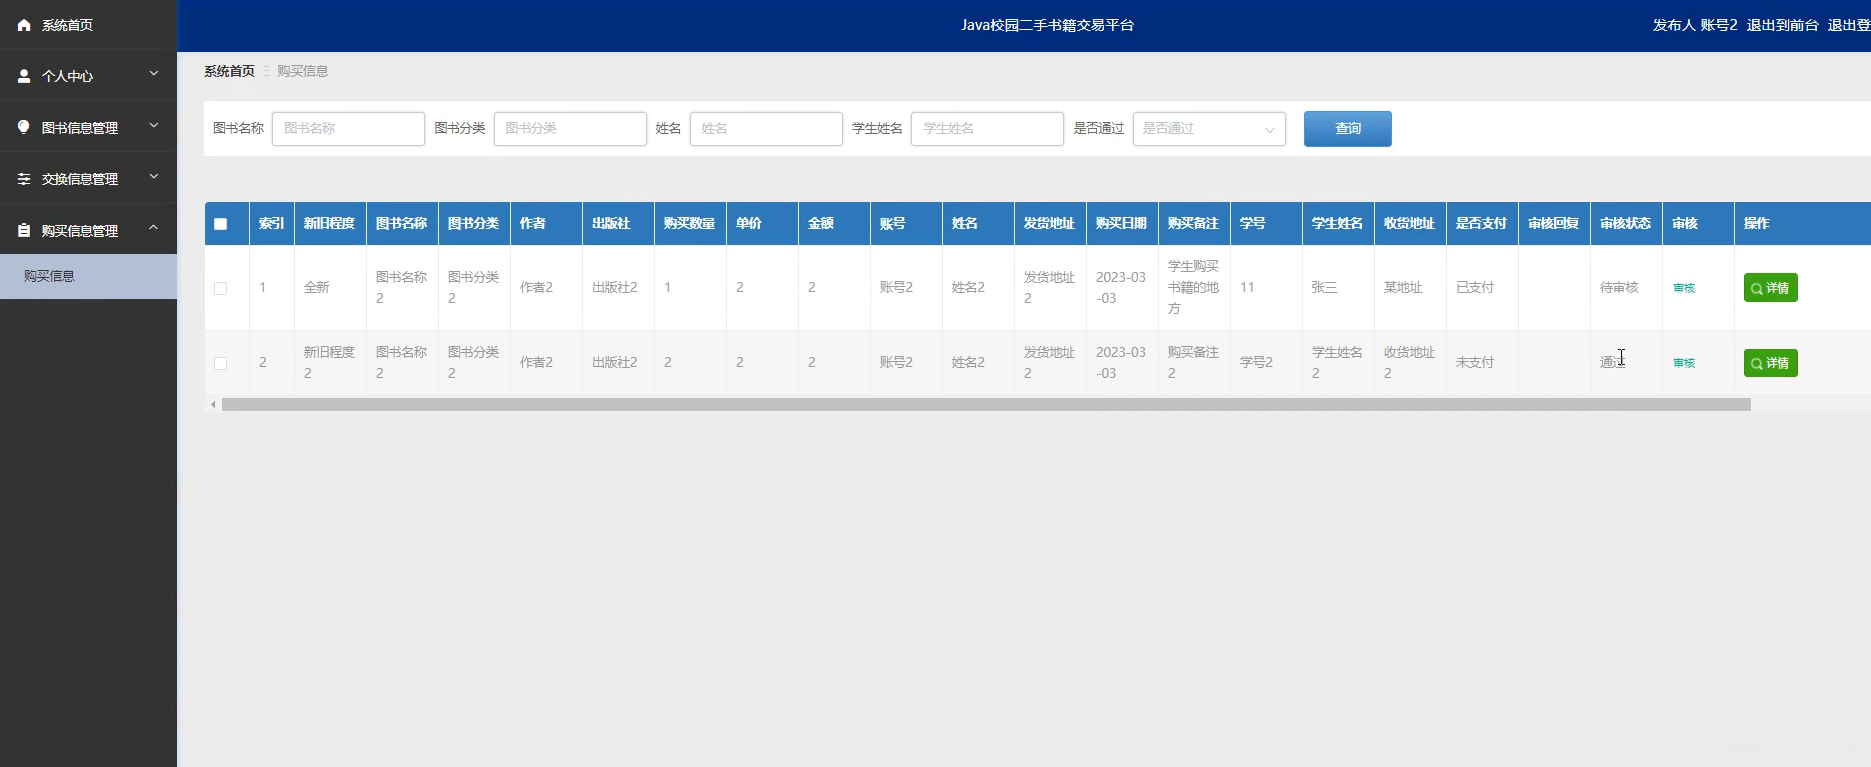
Task: Open 系统首页 in the sidebar
Action: coord(88,25)
